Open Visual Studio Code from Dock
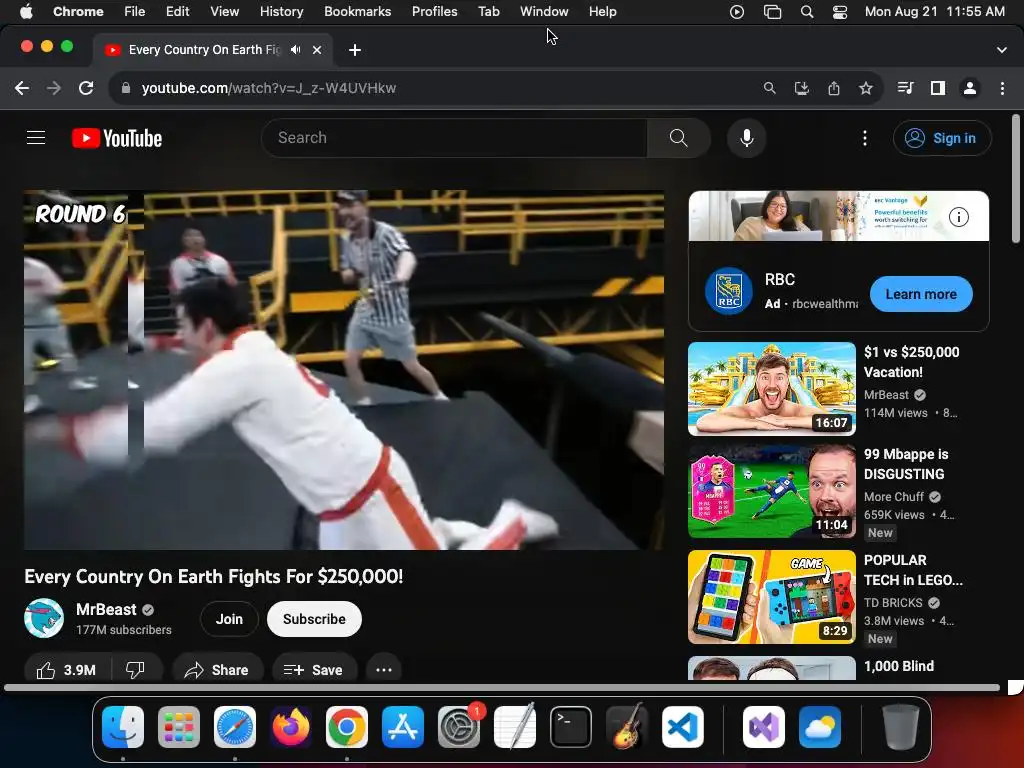 pyautogui.click(x=682, y=727)
